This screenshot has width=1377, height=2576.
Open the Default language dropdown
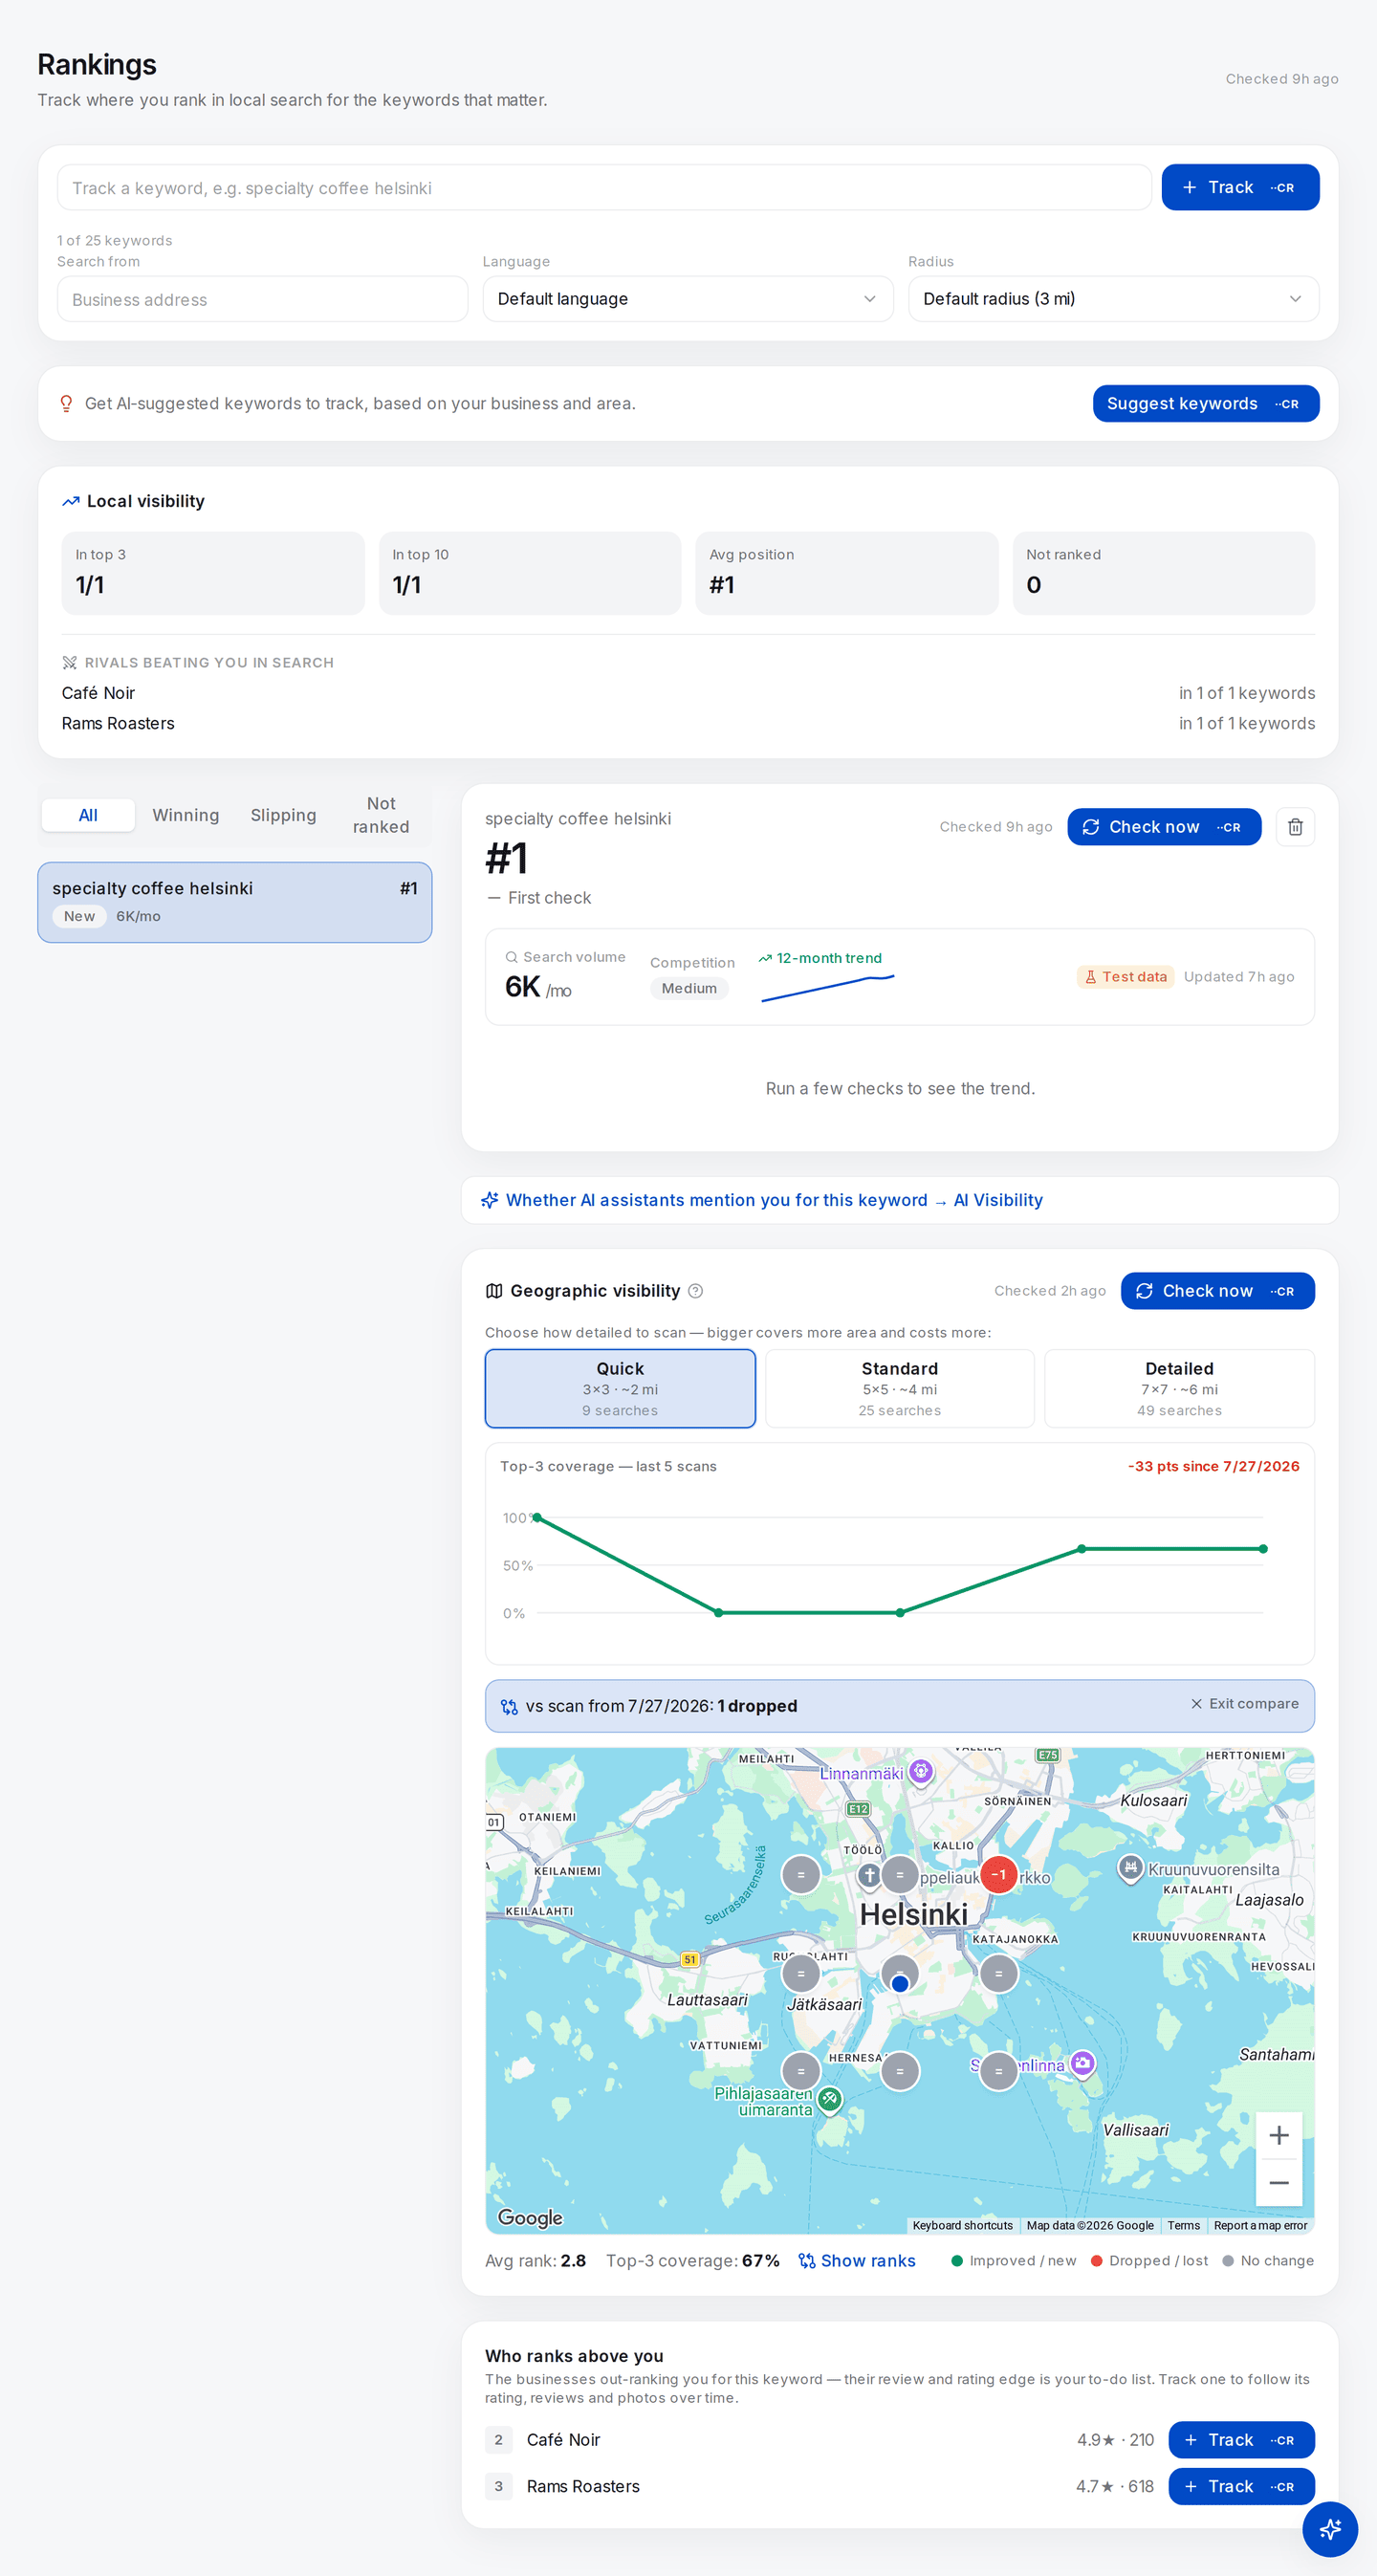(687, 299)
